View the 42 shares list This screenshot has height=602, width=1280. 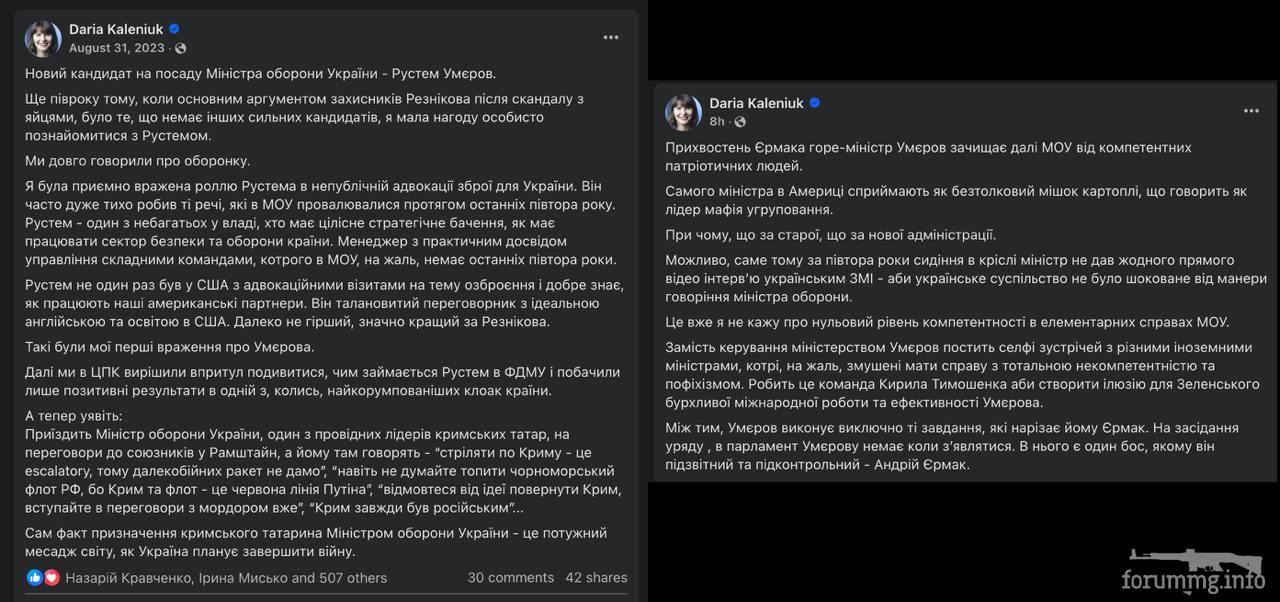(x=596, y=578)
